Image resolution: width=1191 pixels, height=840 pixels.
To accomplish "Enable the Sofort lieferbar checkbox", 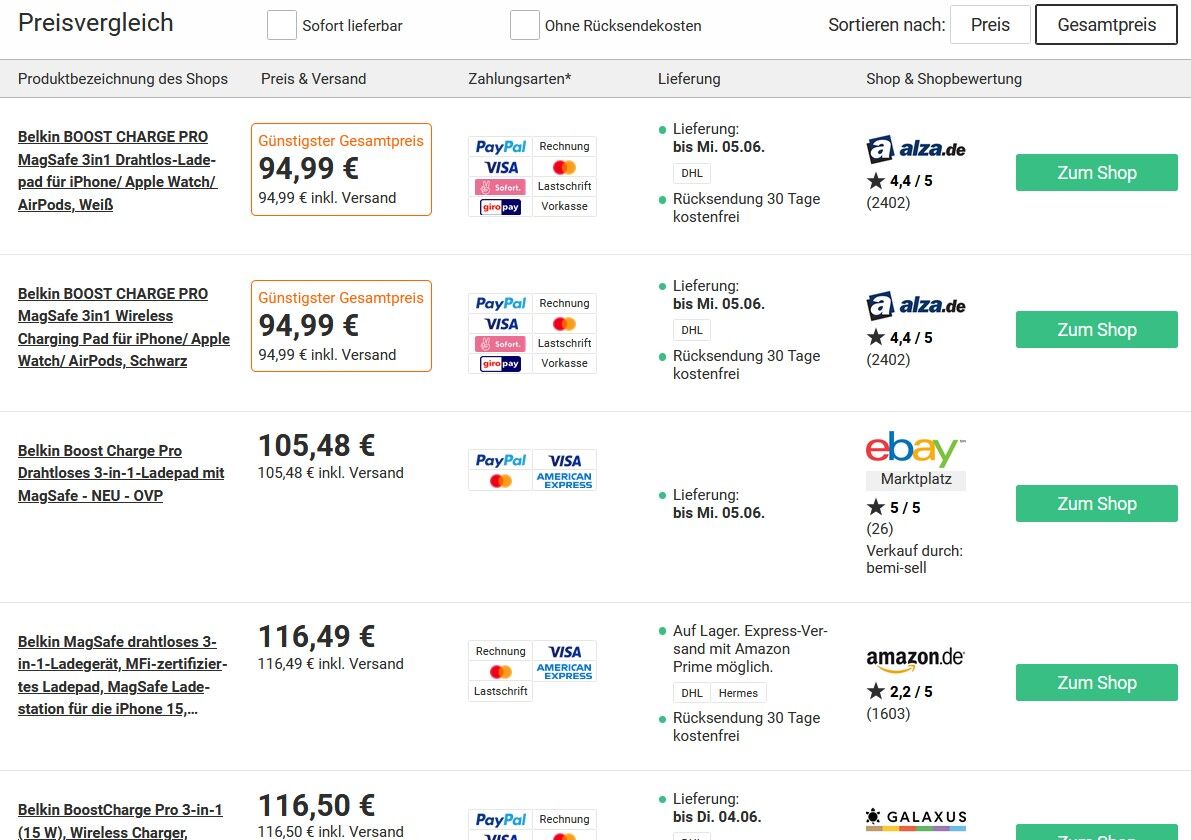I will pyautogui.click(x=281, y=25).
